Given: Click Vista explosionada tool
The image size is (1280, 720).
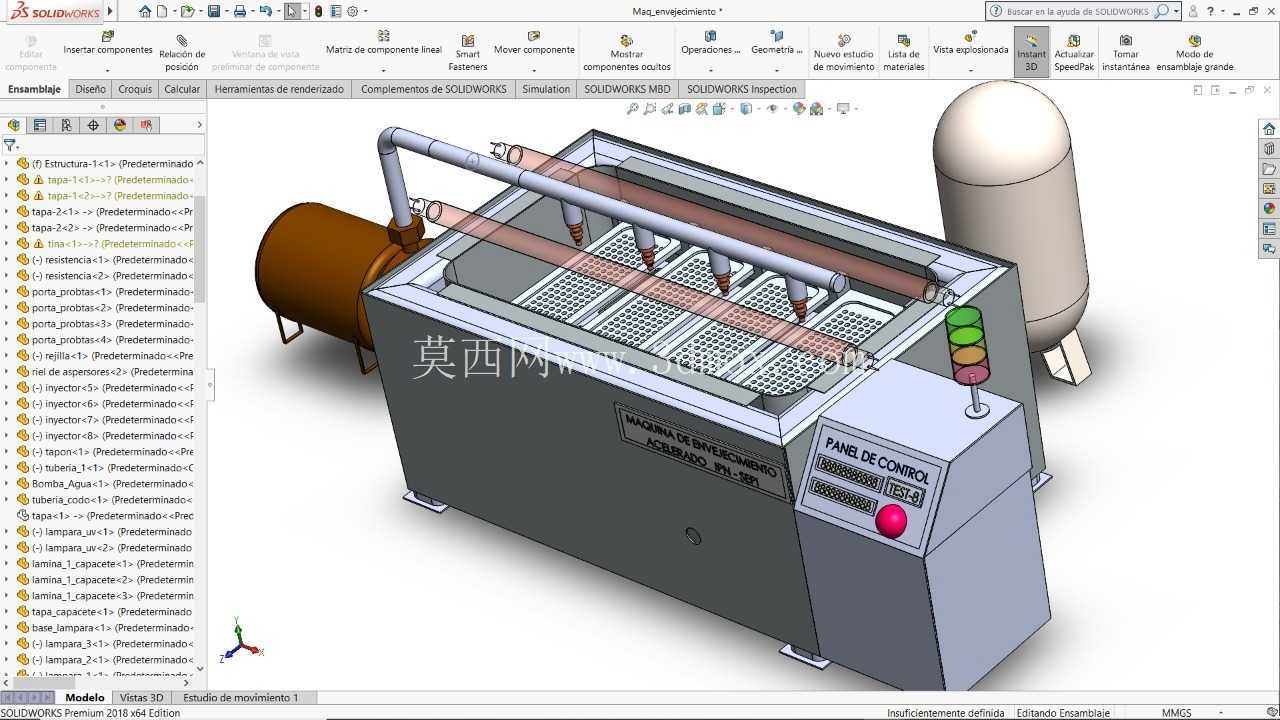Looking at the screenshot, I should point(970,43).
